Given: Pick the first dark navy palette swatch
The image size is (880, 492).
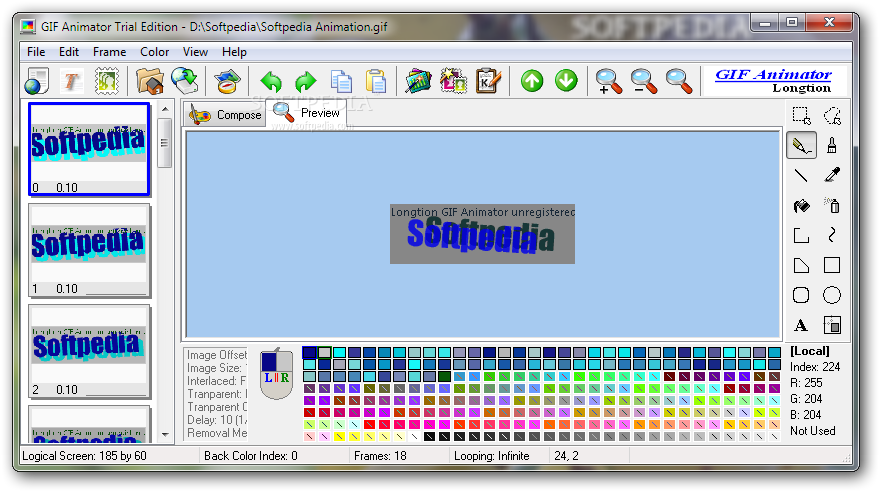Looking at the screenshot, I should (x=309, y=352).
